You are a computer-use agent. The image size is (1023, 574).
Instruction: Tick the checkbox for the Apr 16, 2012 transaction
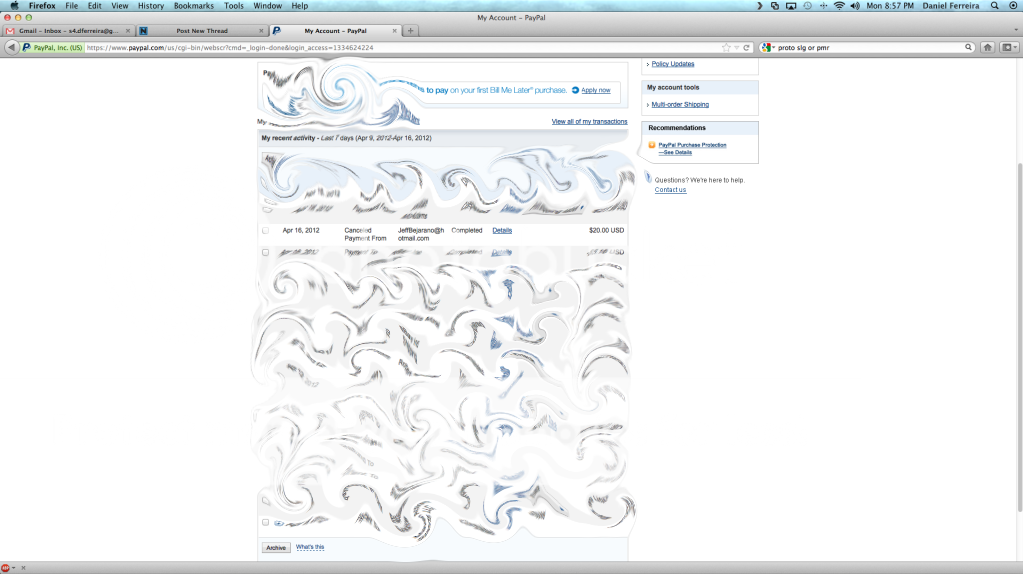(x=266, y=230)
